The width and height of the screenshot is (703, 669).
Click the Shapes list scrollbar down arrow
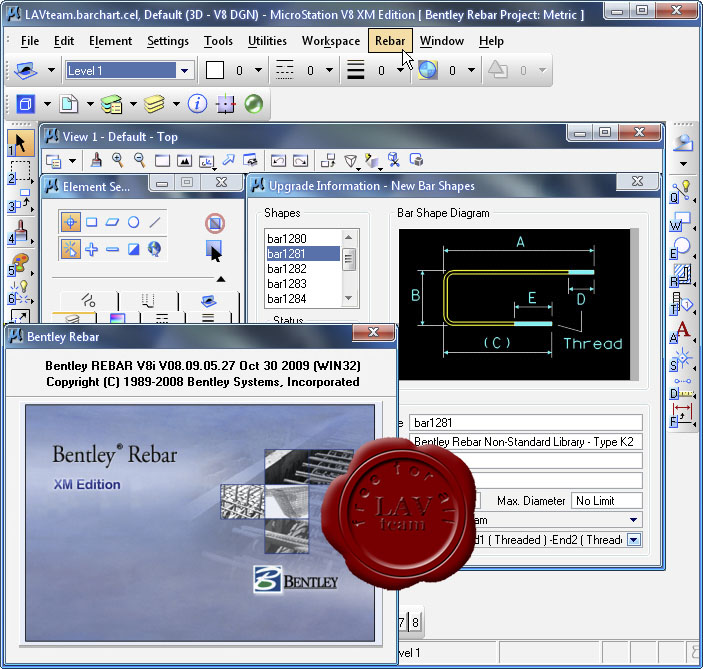349,298
